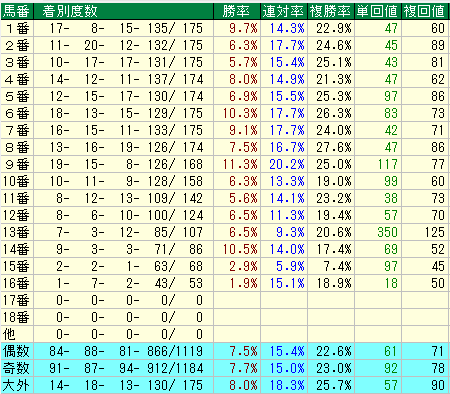The width and height of the screenshot is (450, 394).
Task: Select the 8番 row label
Action: [x=17, y=148]
